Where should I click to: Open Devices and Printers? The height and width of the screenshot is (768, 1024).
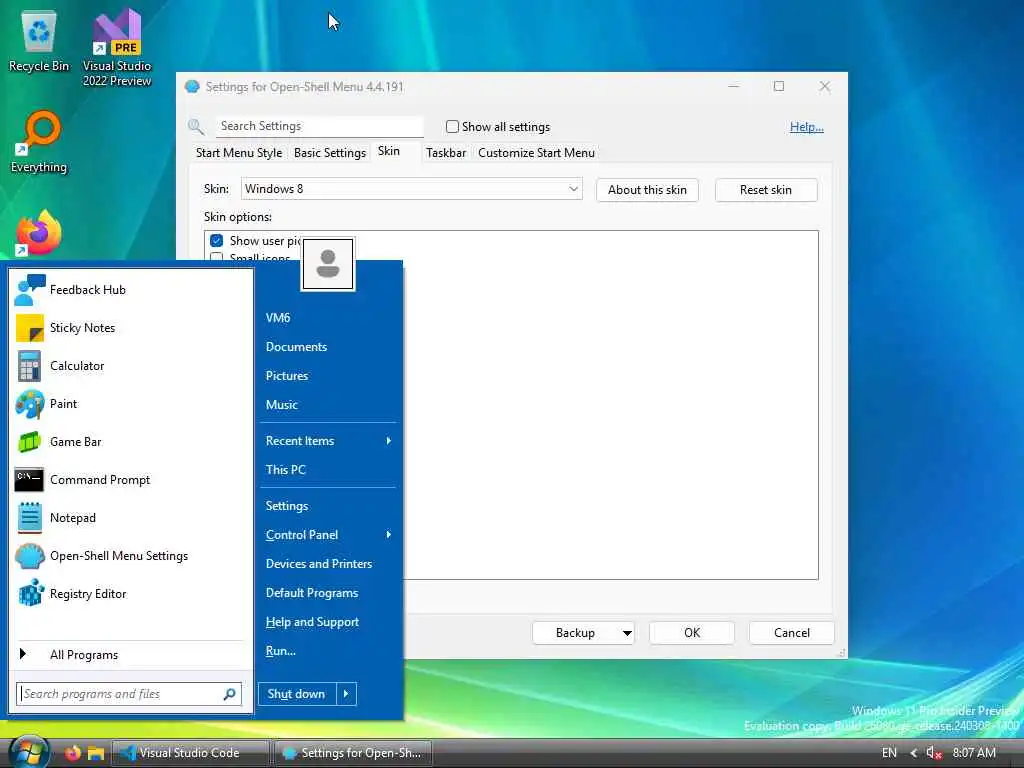pyautogui.click(x=328, y=564)
